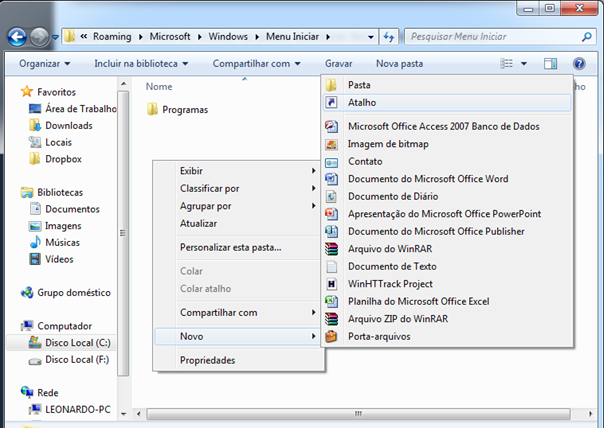
Task: Open Downloads in navigation pane
Action: 61,126
